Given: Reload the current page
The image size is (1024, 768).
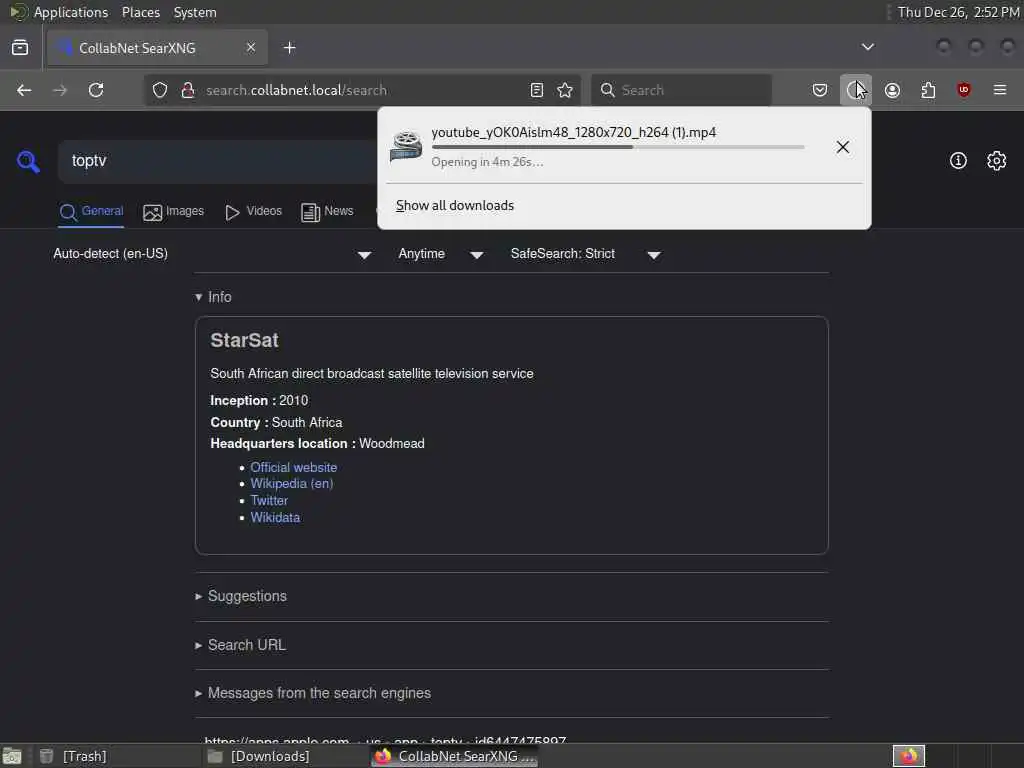Looking at the screenshot, I should [96, 90].
